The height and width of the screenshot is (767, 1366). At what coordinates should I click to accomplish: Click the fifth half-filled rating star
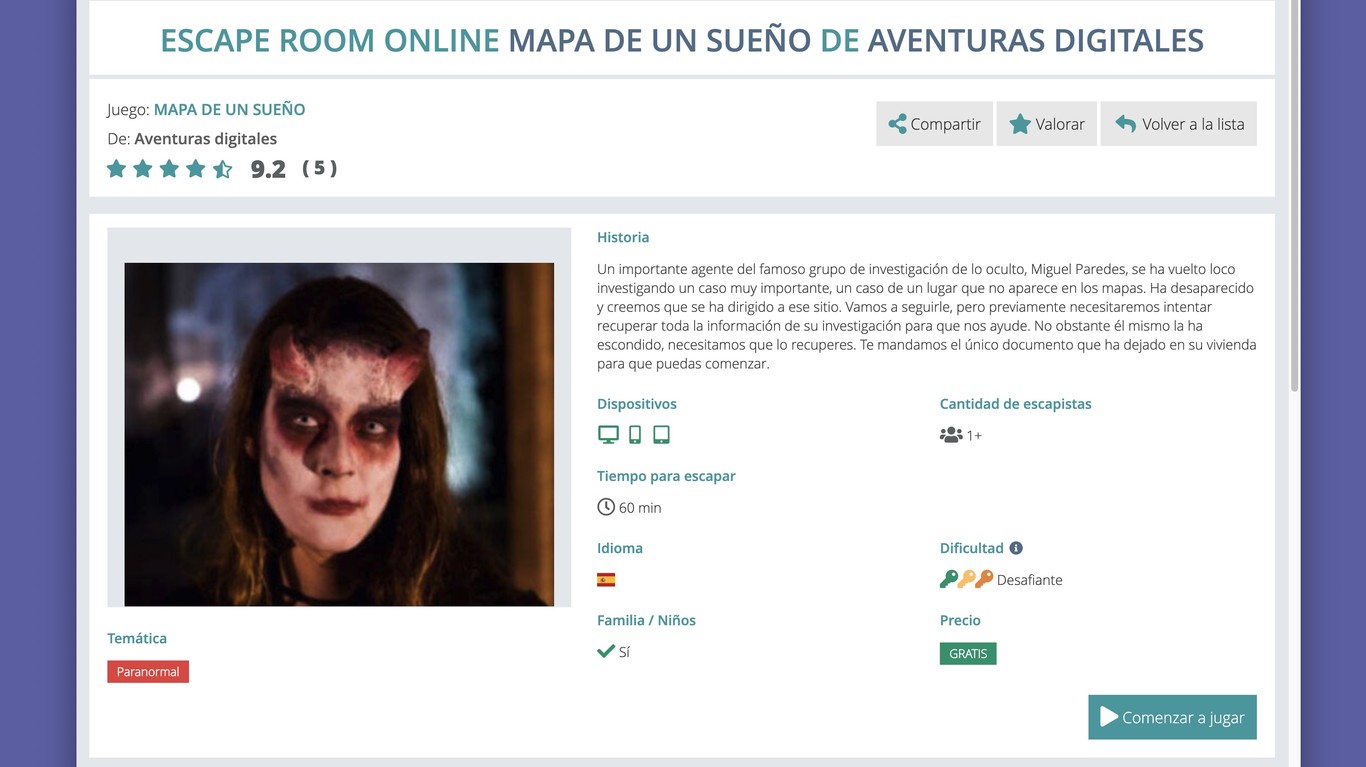click(x=222, y=169)
